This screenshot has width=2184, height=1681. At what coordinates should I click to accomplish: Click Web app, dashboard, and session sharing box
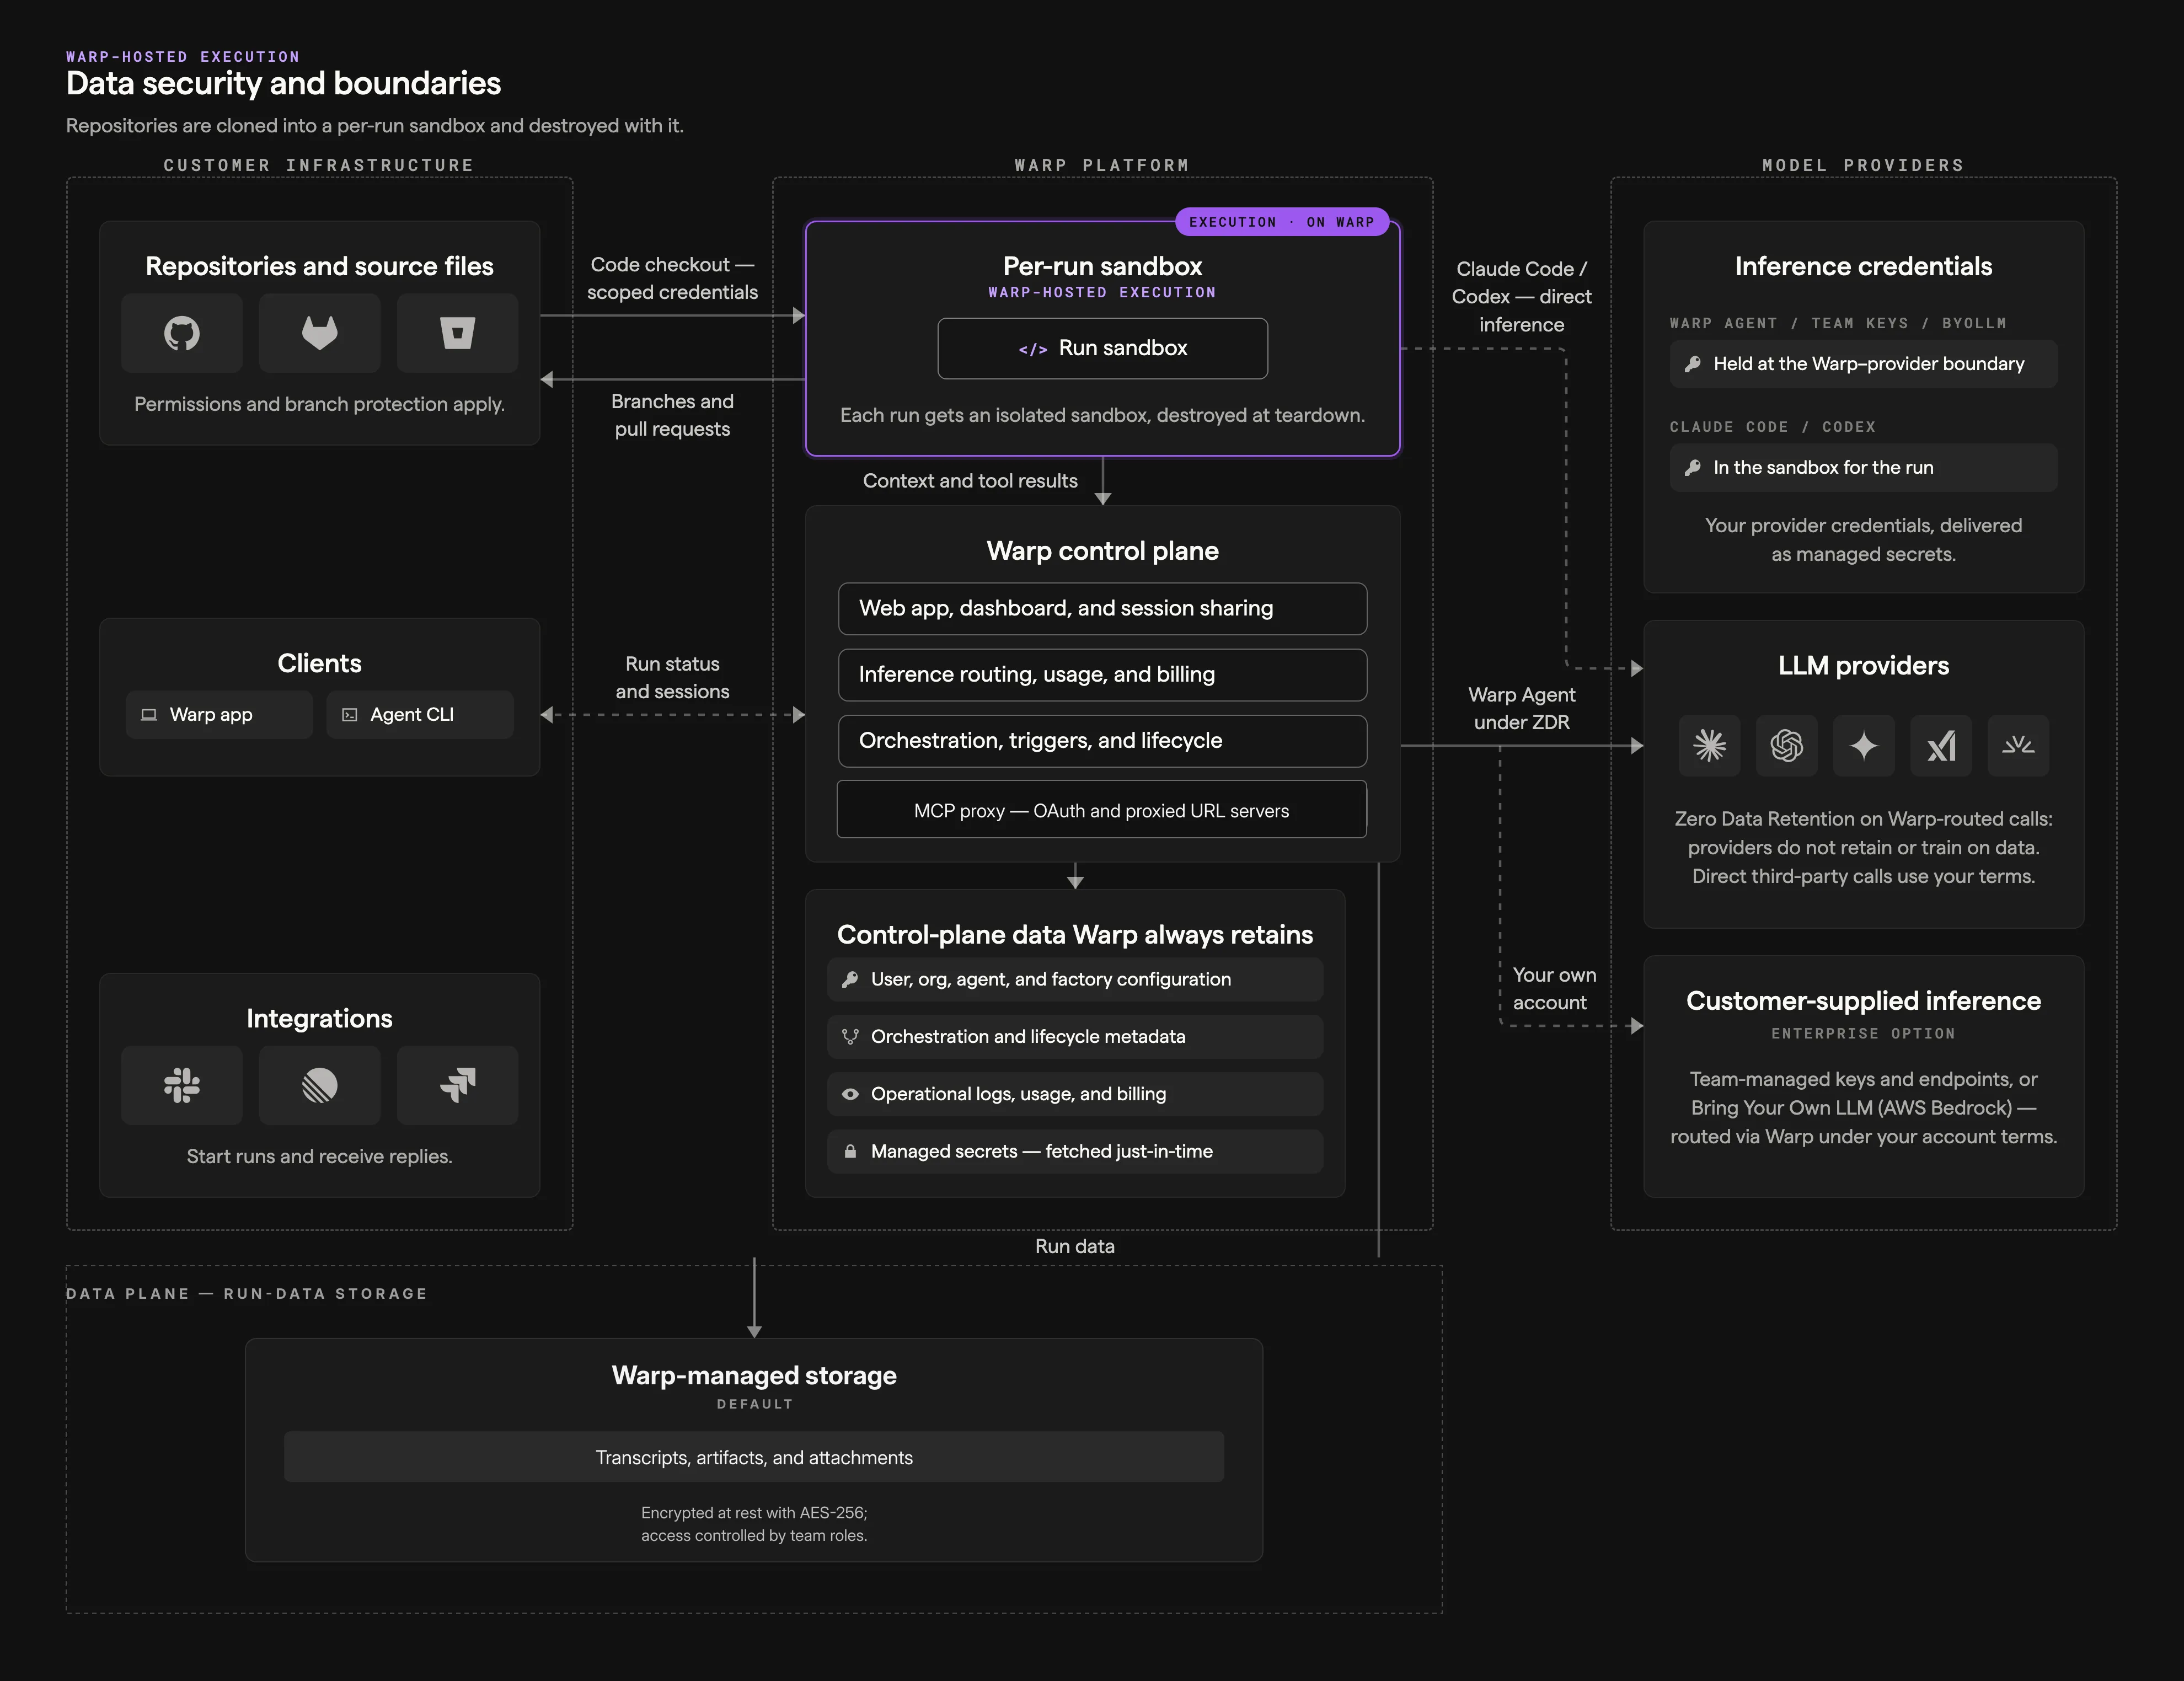click(1102, 609)
